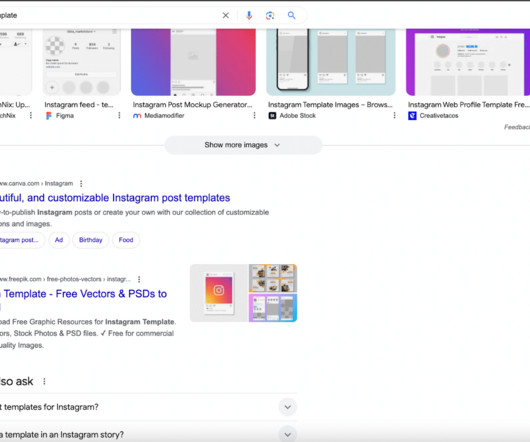Open the Creativetacos source icon
The width and height of the screenshot is (530, 442).
tap(412, 116)
